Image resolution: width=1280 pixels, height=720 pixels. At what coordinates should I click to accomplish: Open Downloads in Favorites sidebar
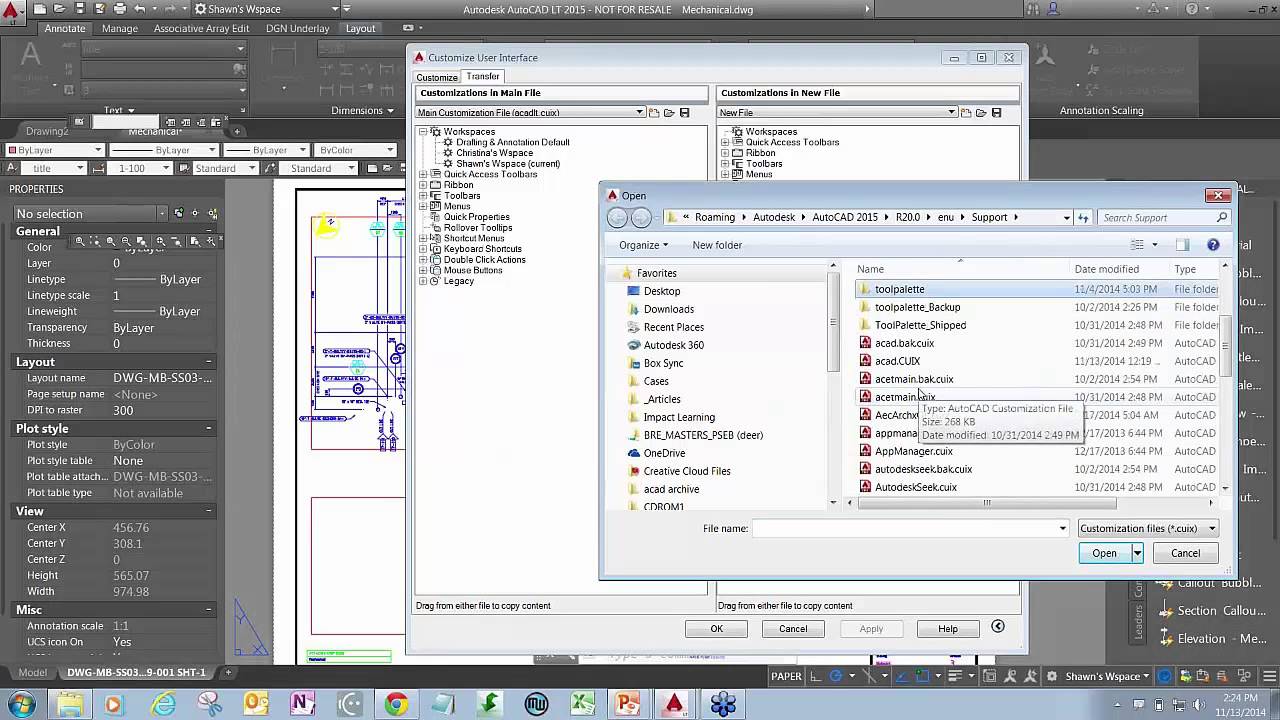668,309
